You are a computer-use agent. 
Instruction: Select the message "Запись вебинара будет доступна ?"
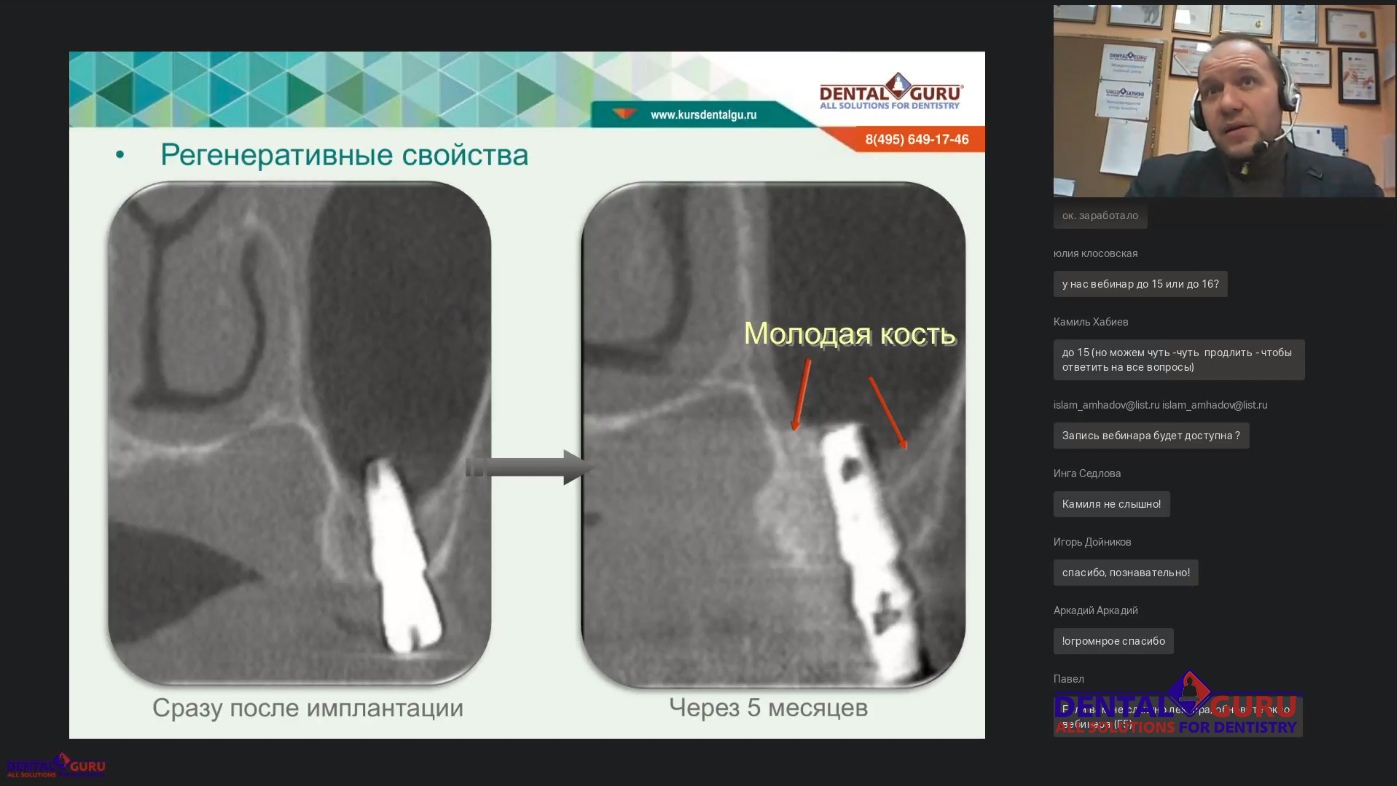click(1151, 435)
